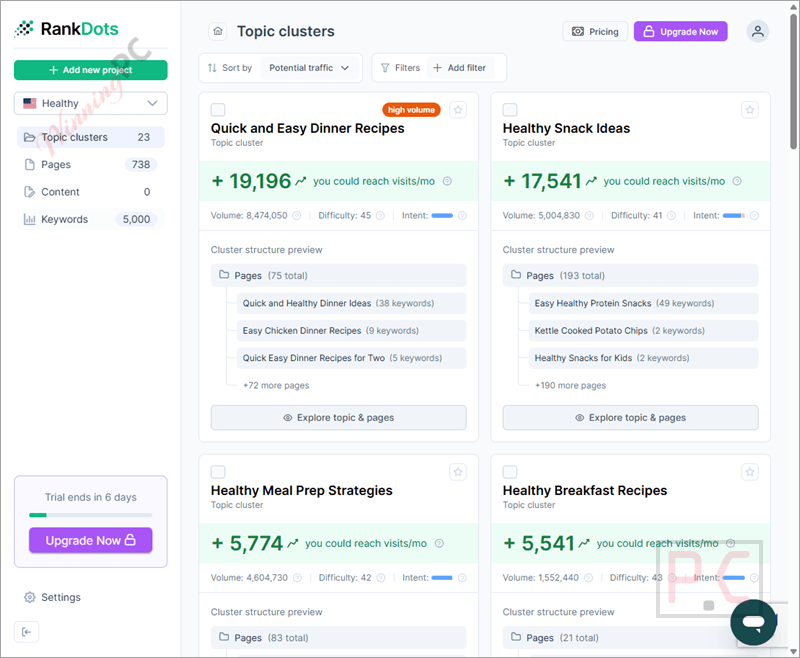This screenshot has width=800, height=658.
Task: Click help icon next to 19,196 visits
Action: tap(447, 181)
